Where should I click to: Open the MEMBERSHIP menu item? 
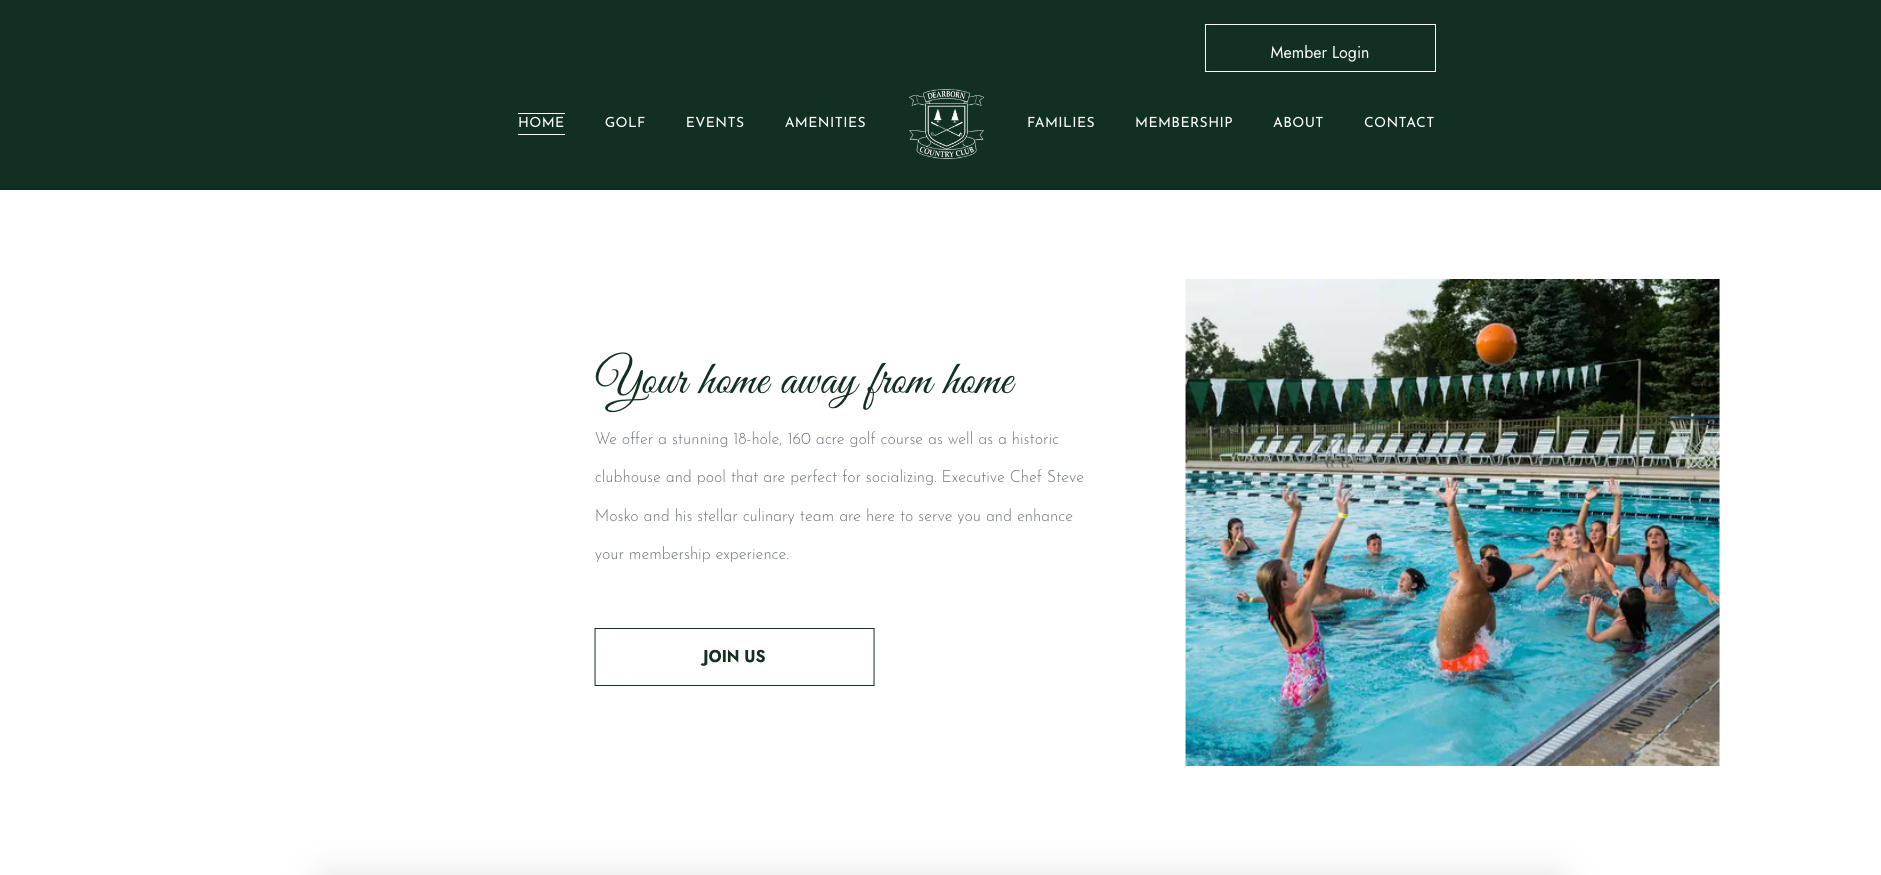click(1184, 123)
